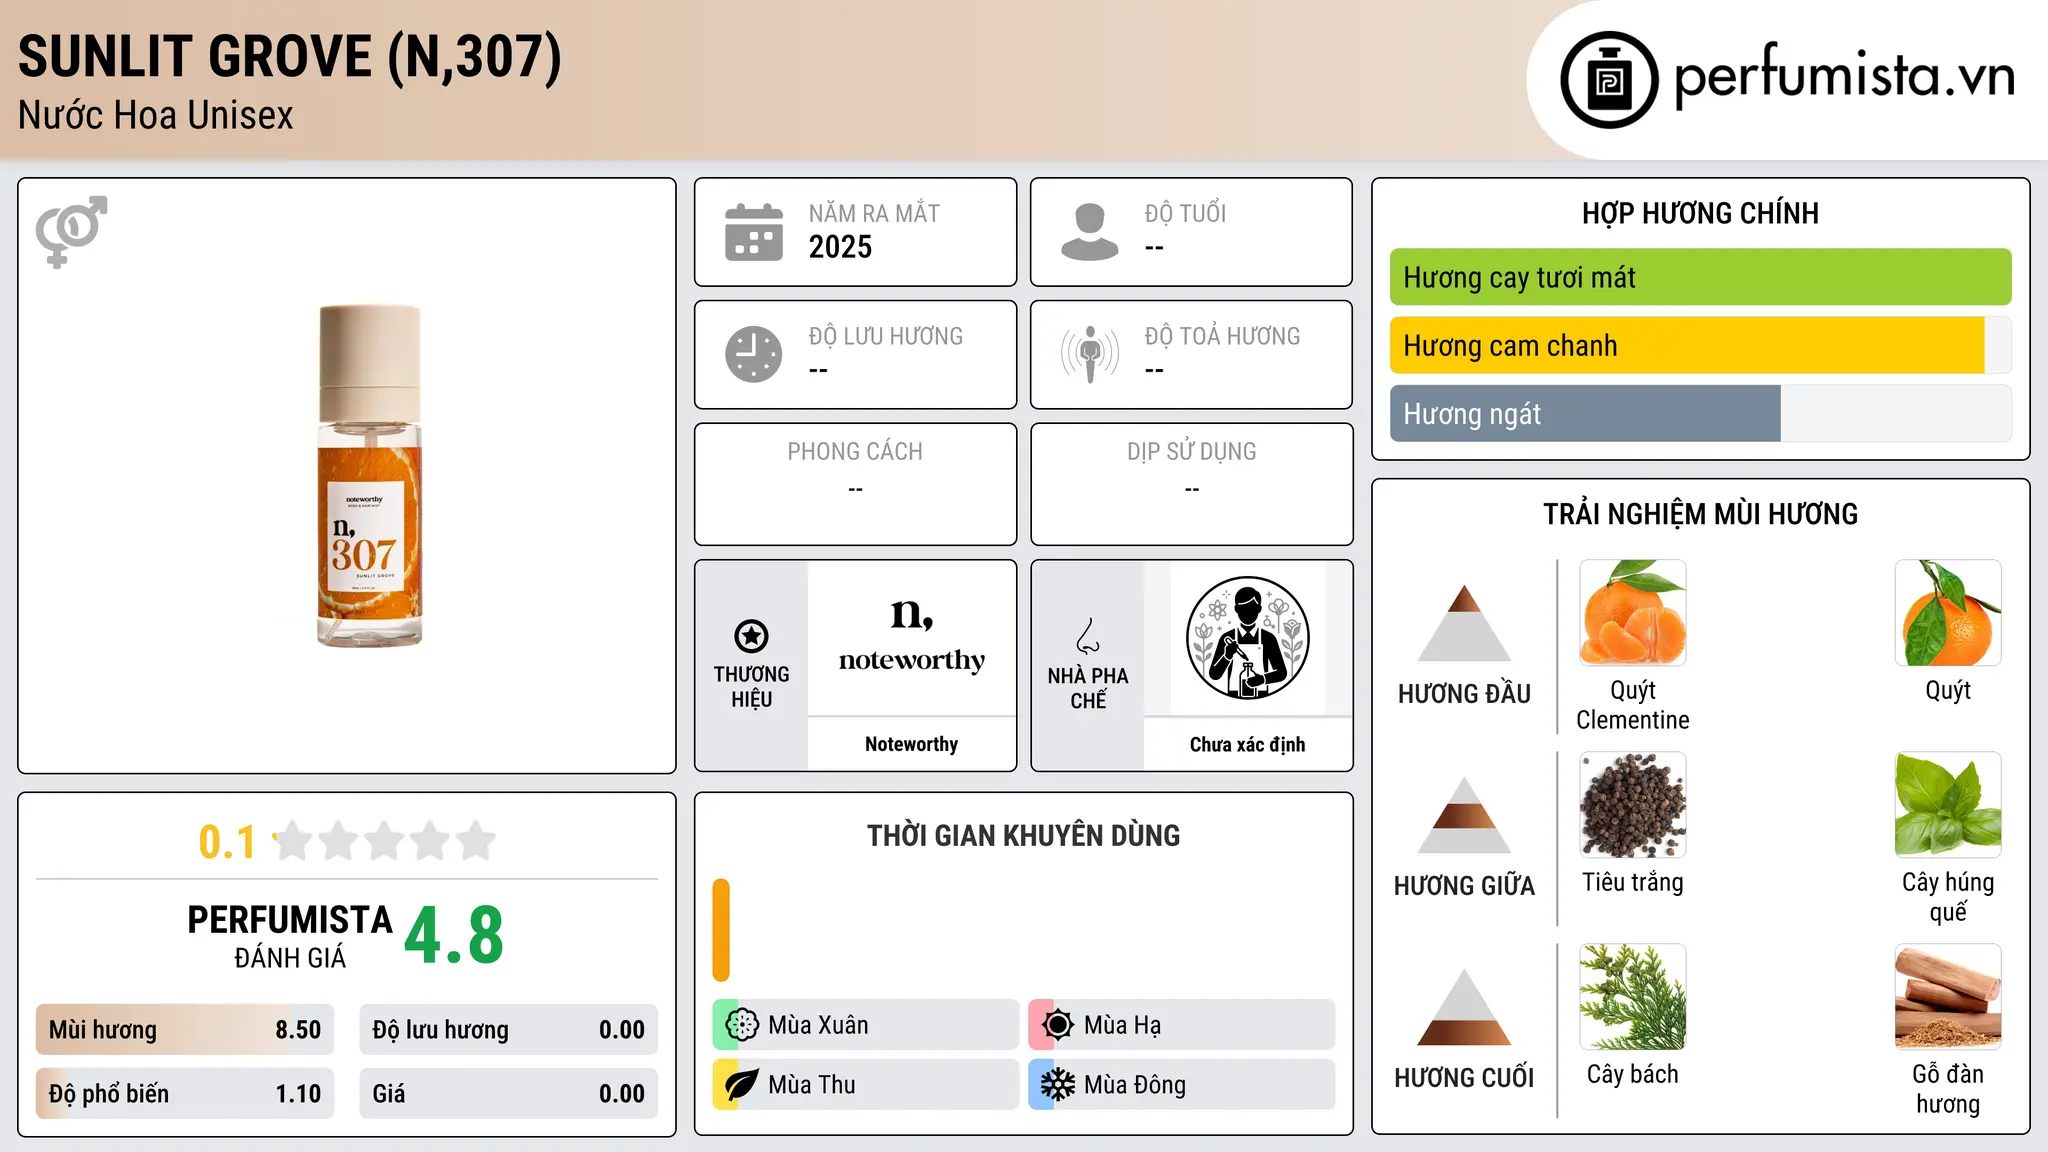Viewport: 2048px width, 1152px height.
Task: Click the Gỗ đàn hương note label
Action: click(x=1948, y=1089)
